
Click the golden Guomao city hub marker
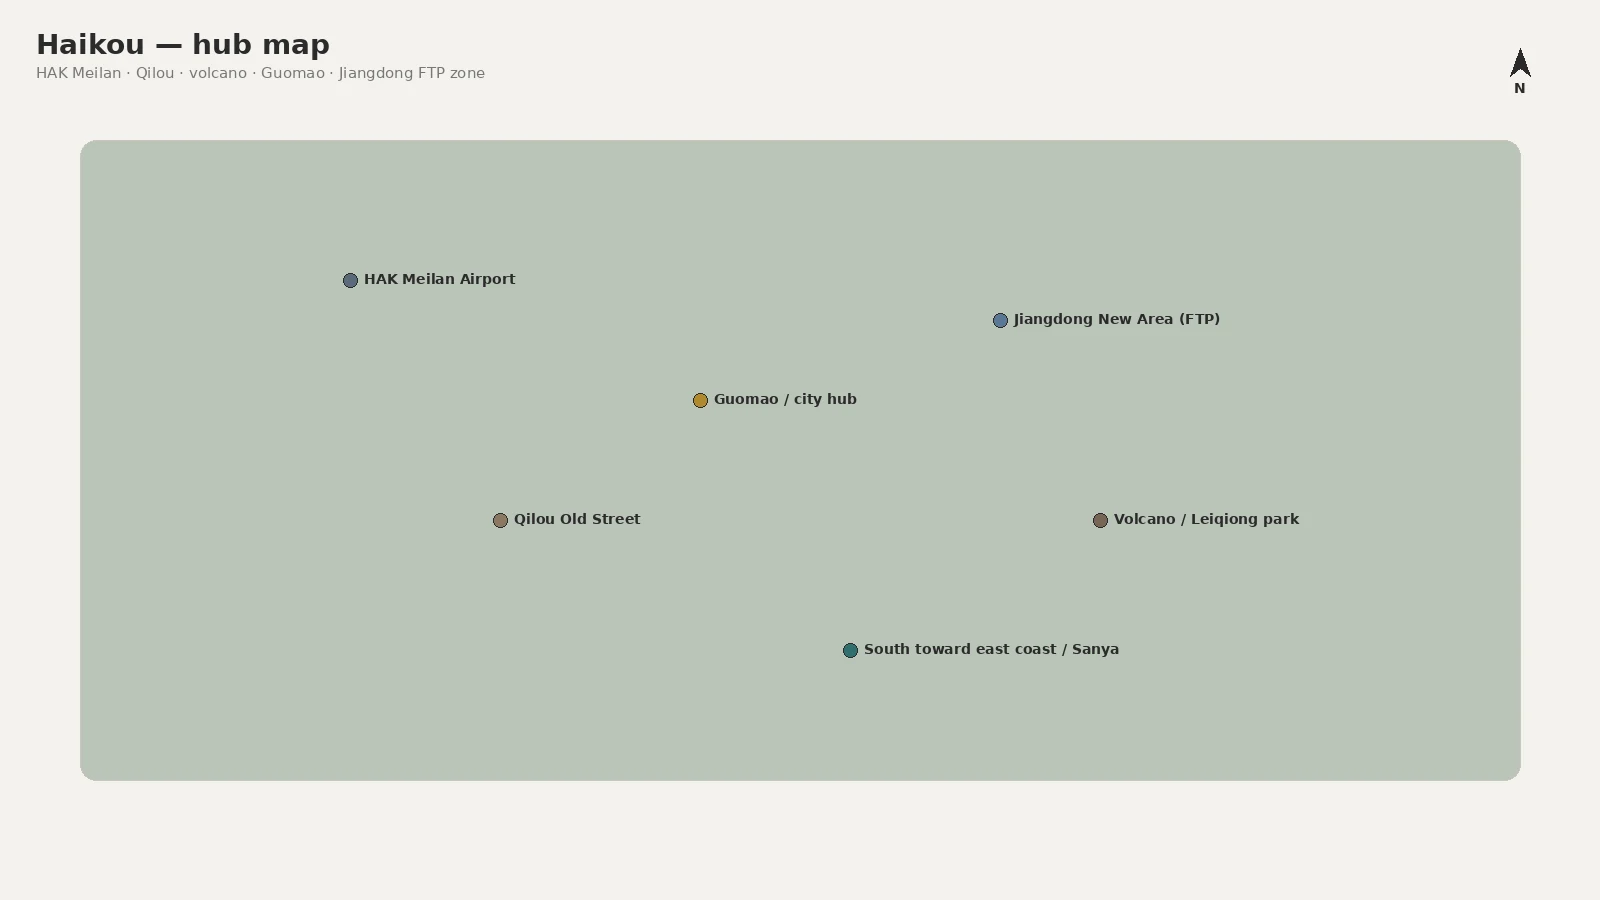point(700,400)
